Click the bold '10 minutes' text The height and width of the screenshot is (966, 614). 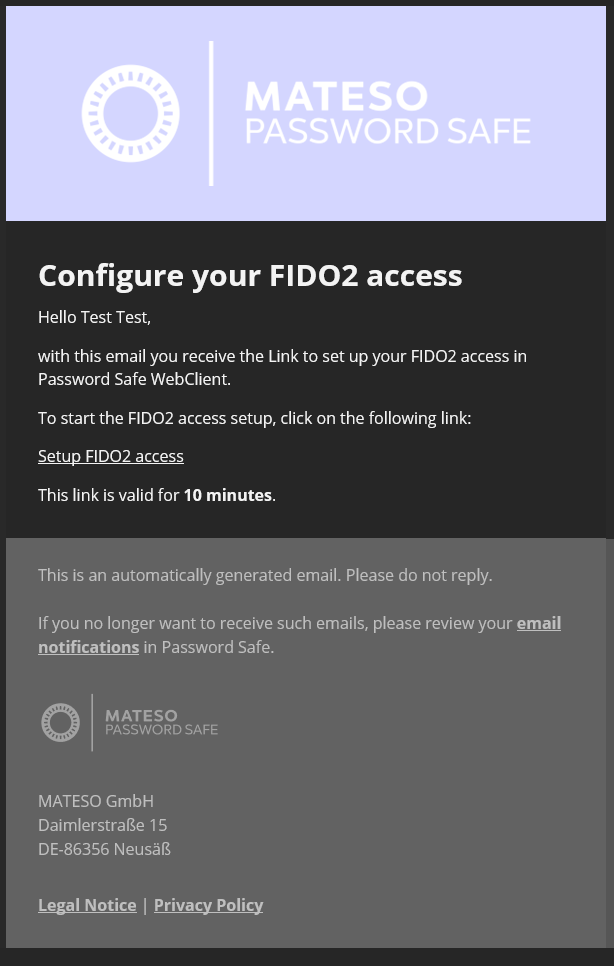(x=227, y=495)
